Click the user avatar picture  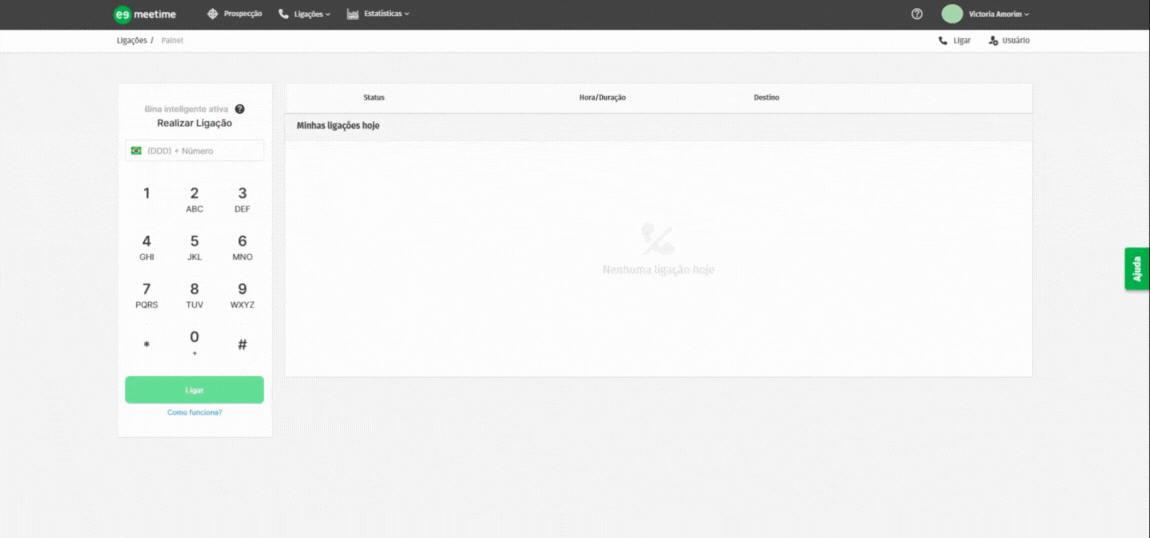(x=952, y=14)
